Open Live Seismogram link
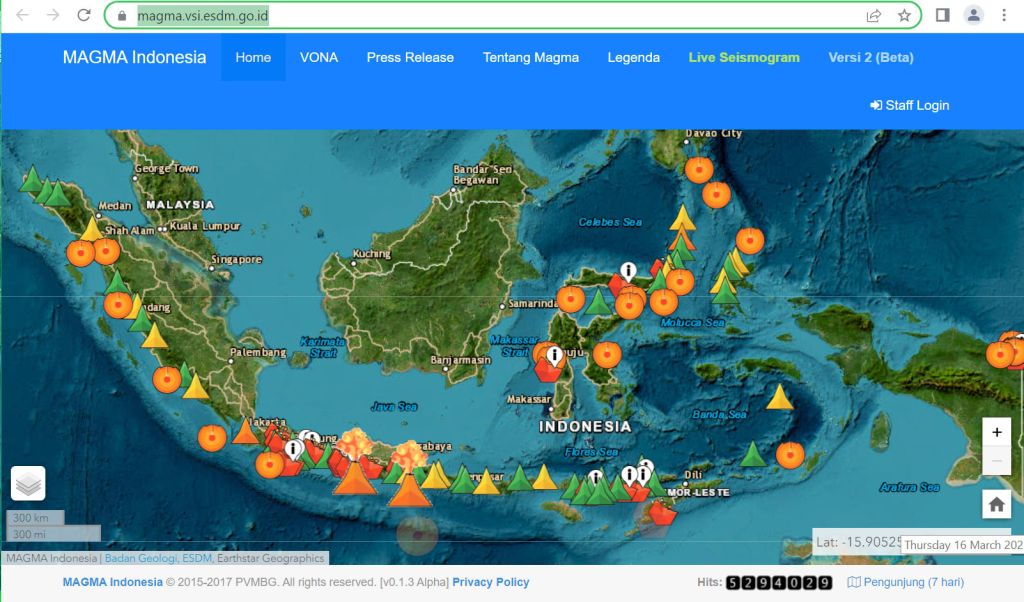The height and width of the screenshot is (602, 1024). tap(744, 57)
